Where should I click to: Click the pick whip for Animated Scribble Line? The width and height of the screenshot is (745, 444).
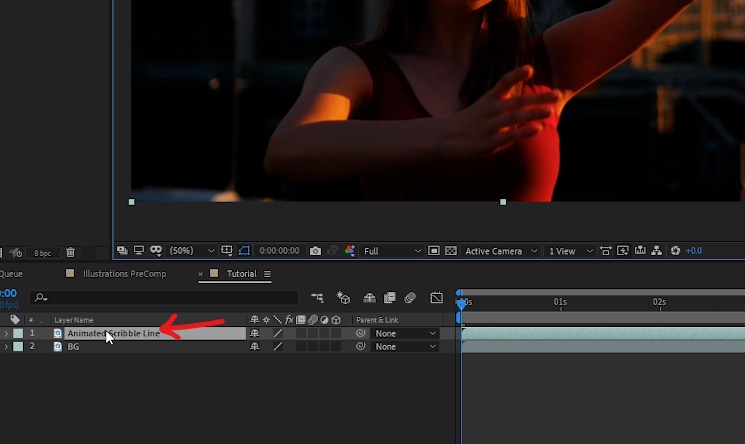(x=361, y=333)
